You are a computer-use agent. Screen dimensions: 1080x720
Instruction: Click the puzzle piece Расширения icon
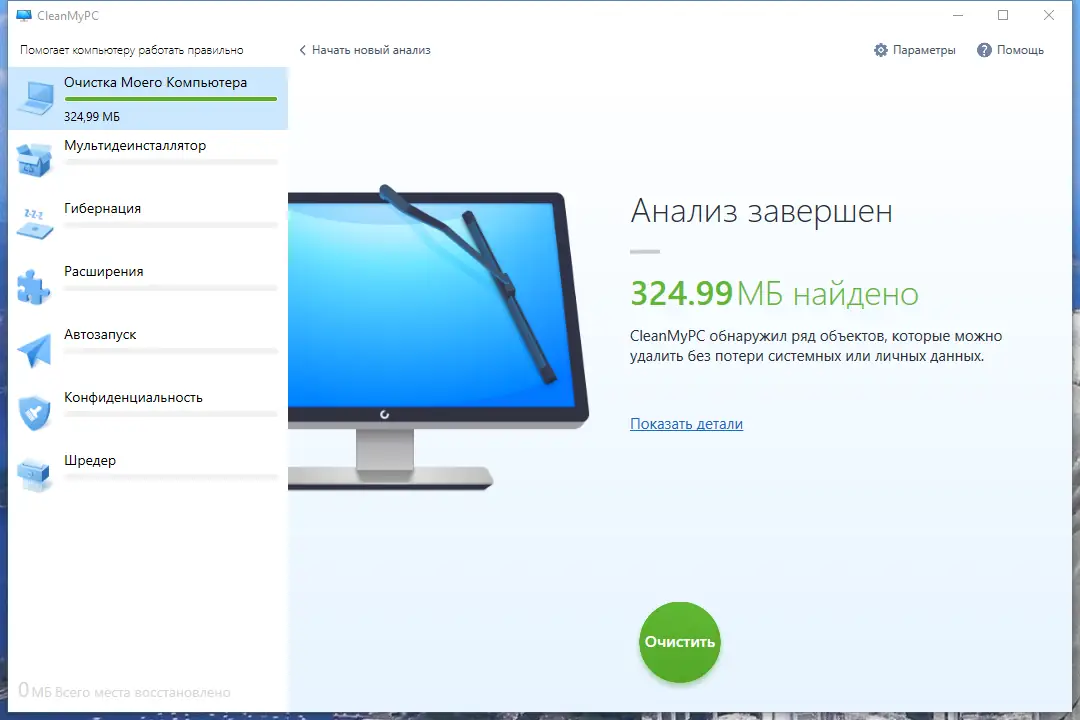tap(34, 287)
